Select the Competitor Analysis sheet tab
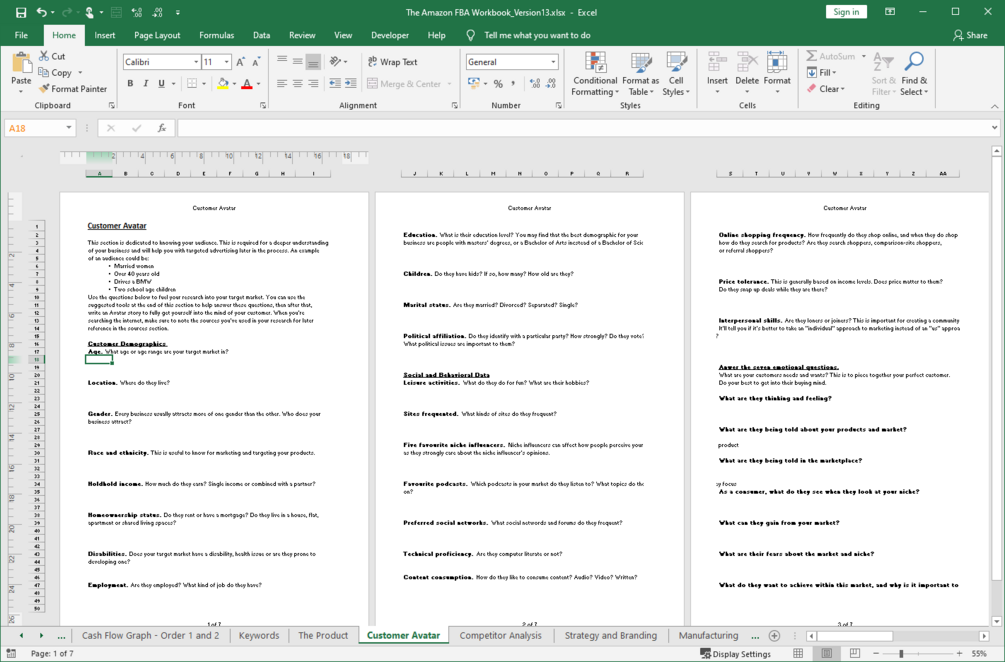The height and width of the screenshot is (662, 1005). [501, 636]
